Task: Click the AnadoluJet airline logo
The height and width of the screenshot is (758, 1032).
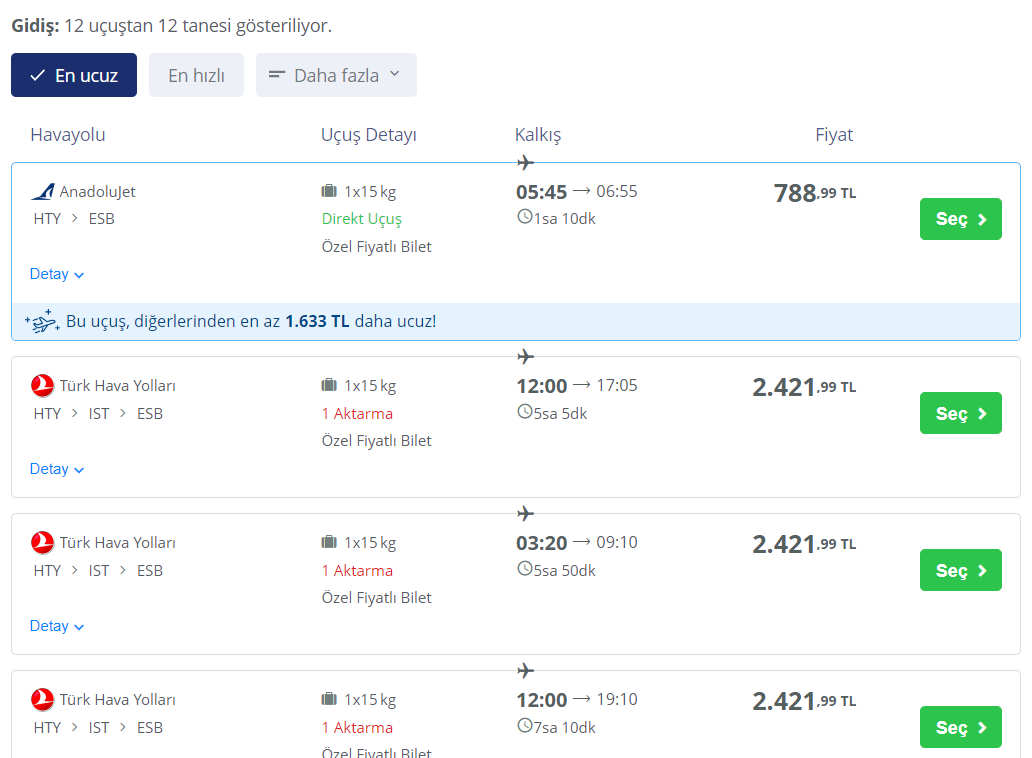Action: (x=43, y=191)
